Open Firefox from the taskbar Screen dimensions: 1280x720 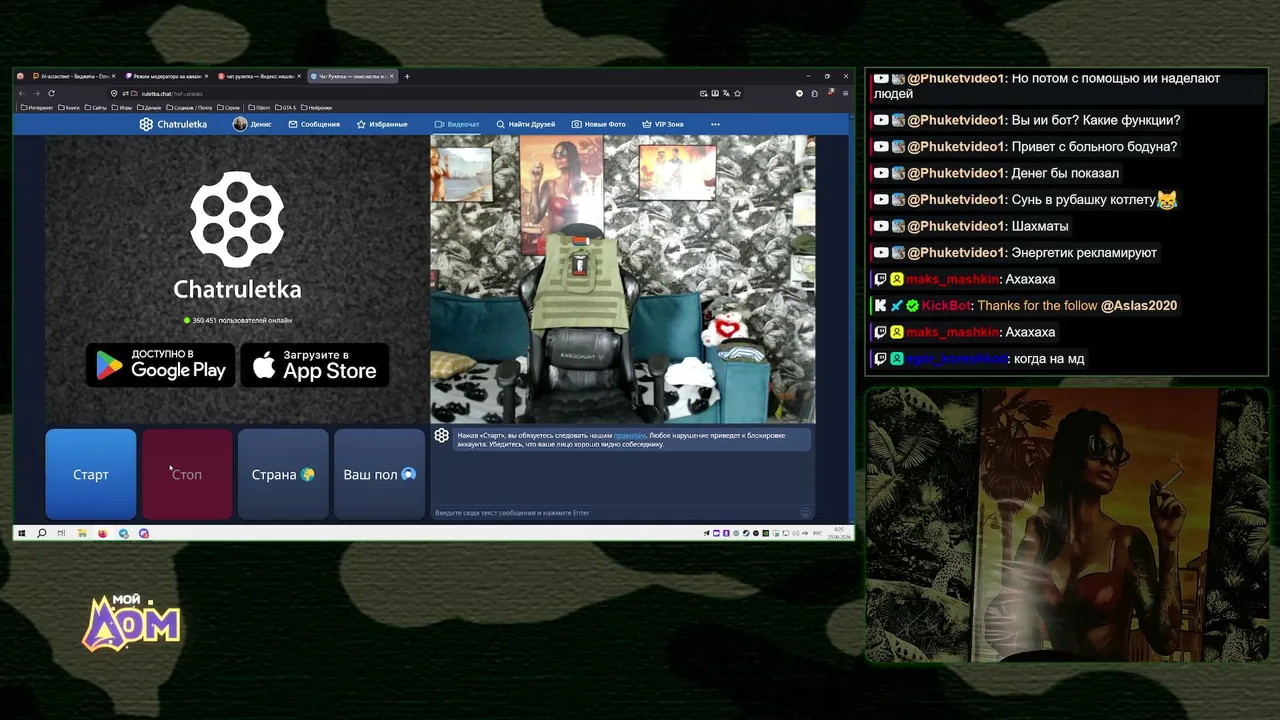(x=102, y=533)
